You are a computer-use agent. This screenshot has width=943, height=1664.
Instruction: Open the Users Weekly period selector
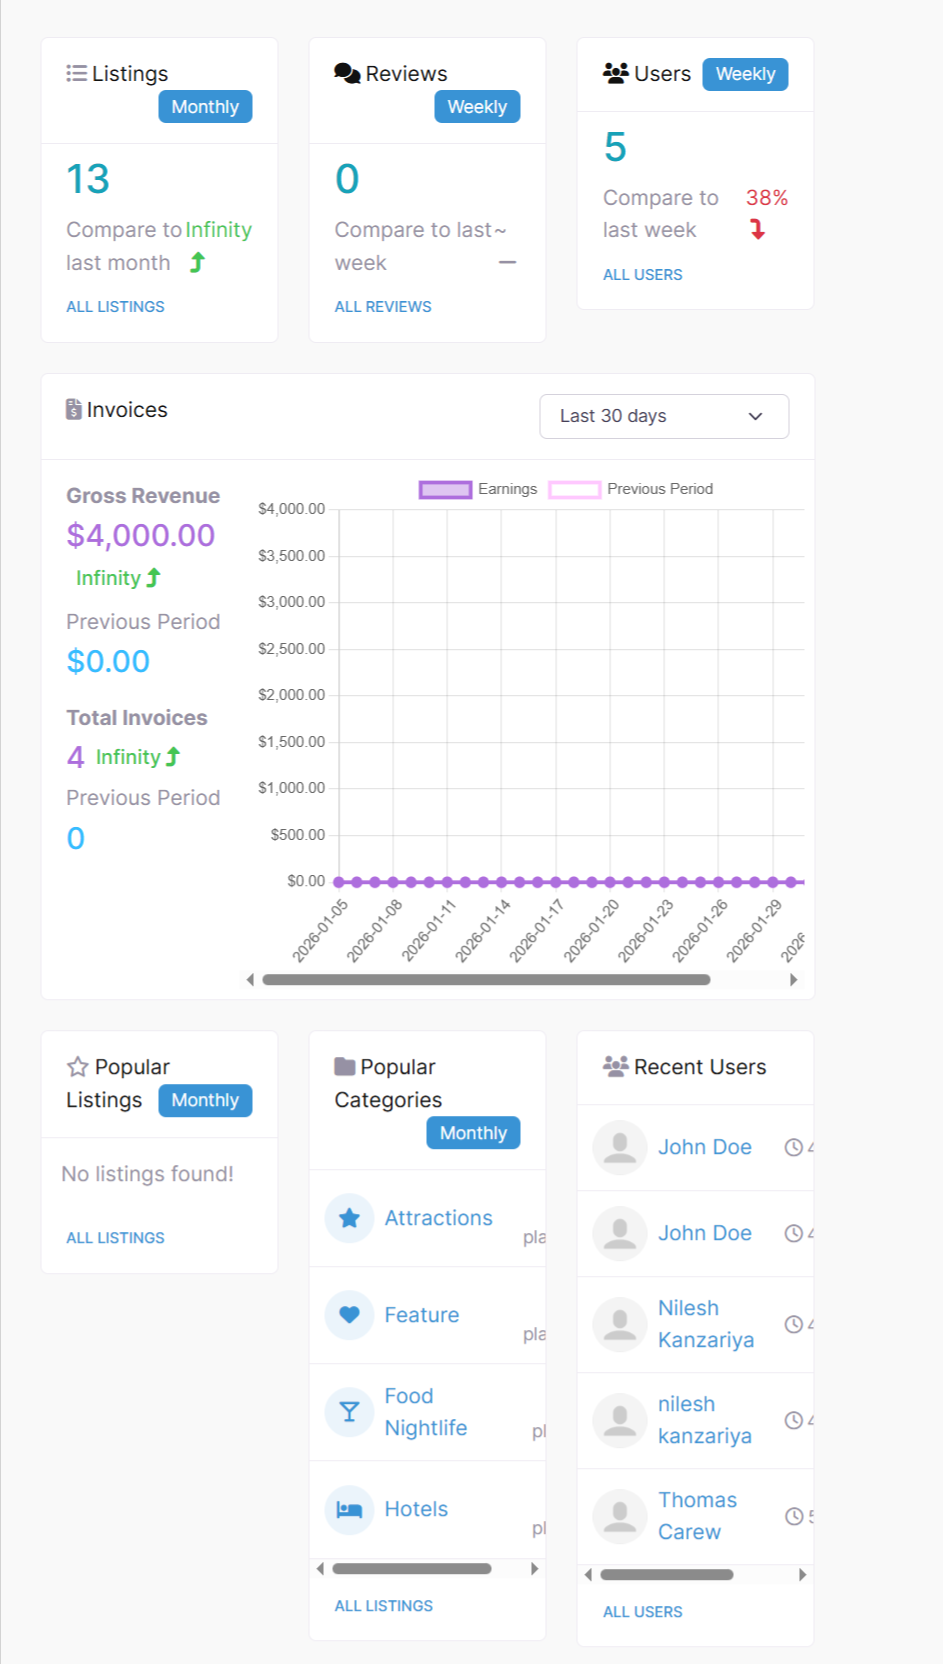click(745, 74)
